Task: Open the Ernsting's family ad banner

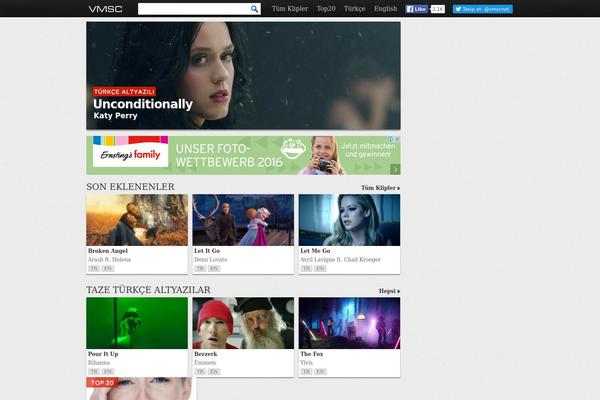Action: 243,155
